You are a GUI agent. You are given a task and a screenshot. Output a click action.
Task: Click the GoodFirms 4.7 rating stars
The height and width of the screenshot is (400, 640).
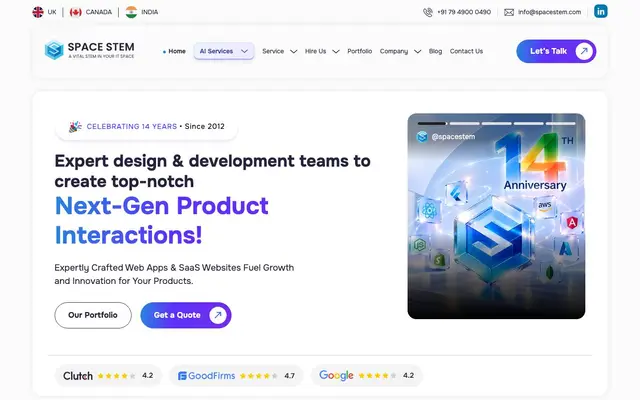pyautogui.click(x=258, y=376)
